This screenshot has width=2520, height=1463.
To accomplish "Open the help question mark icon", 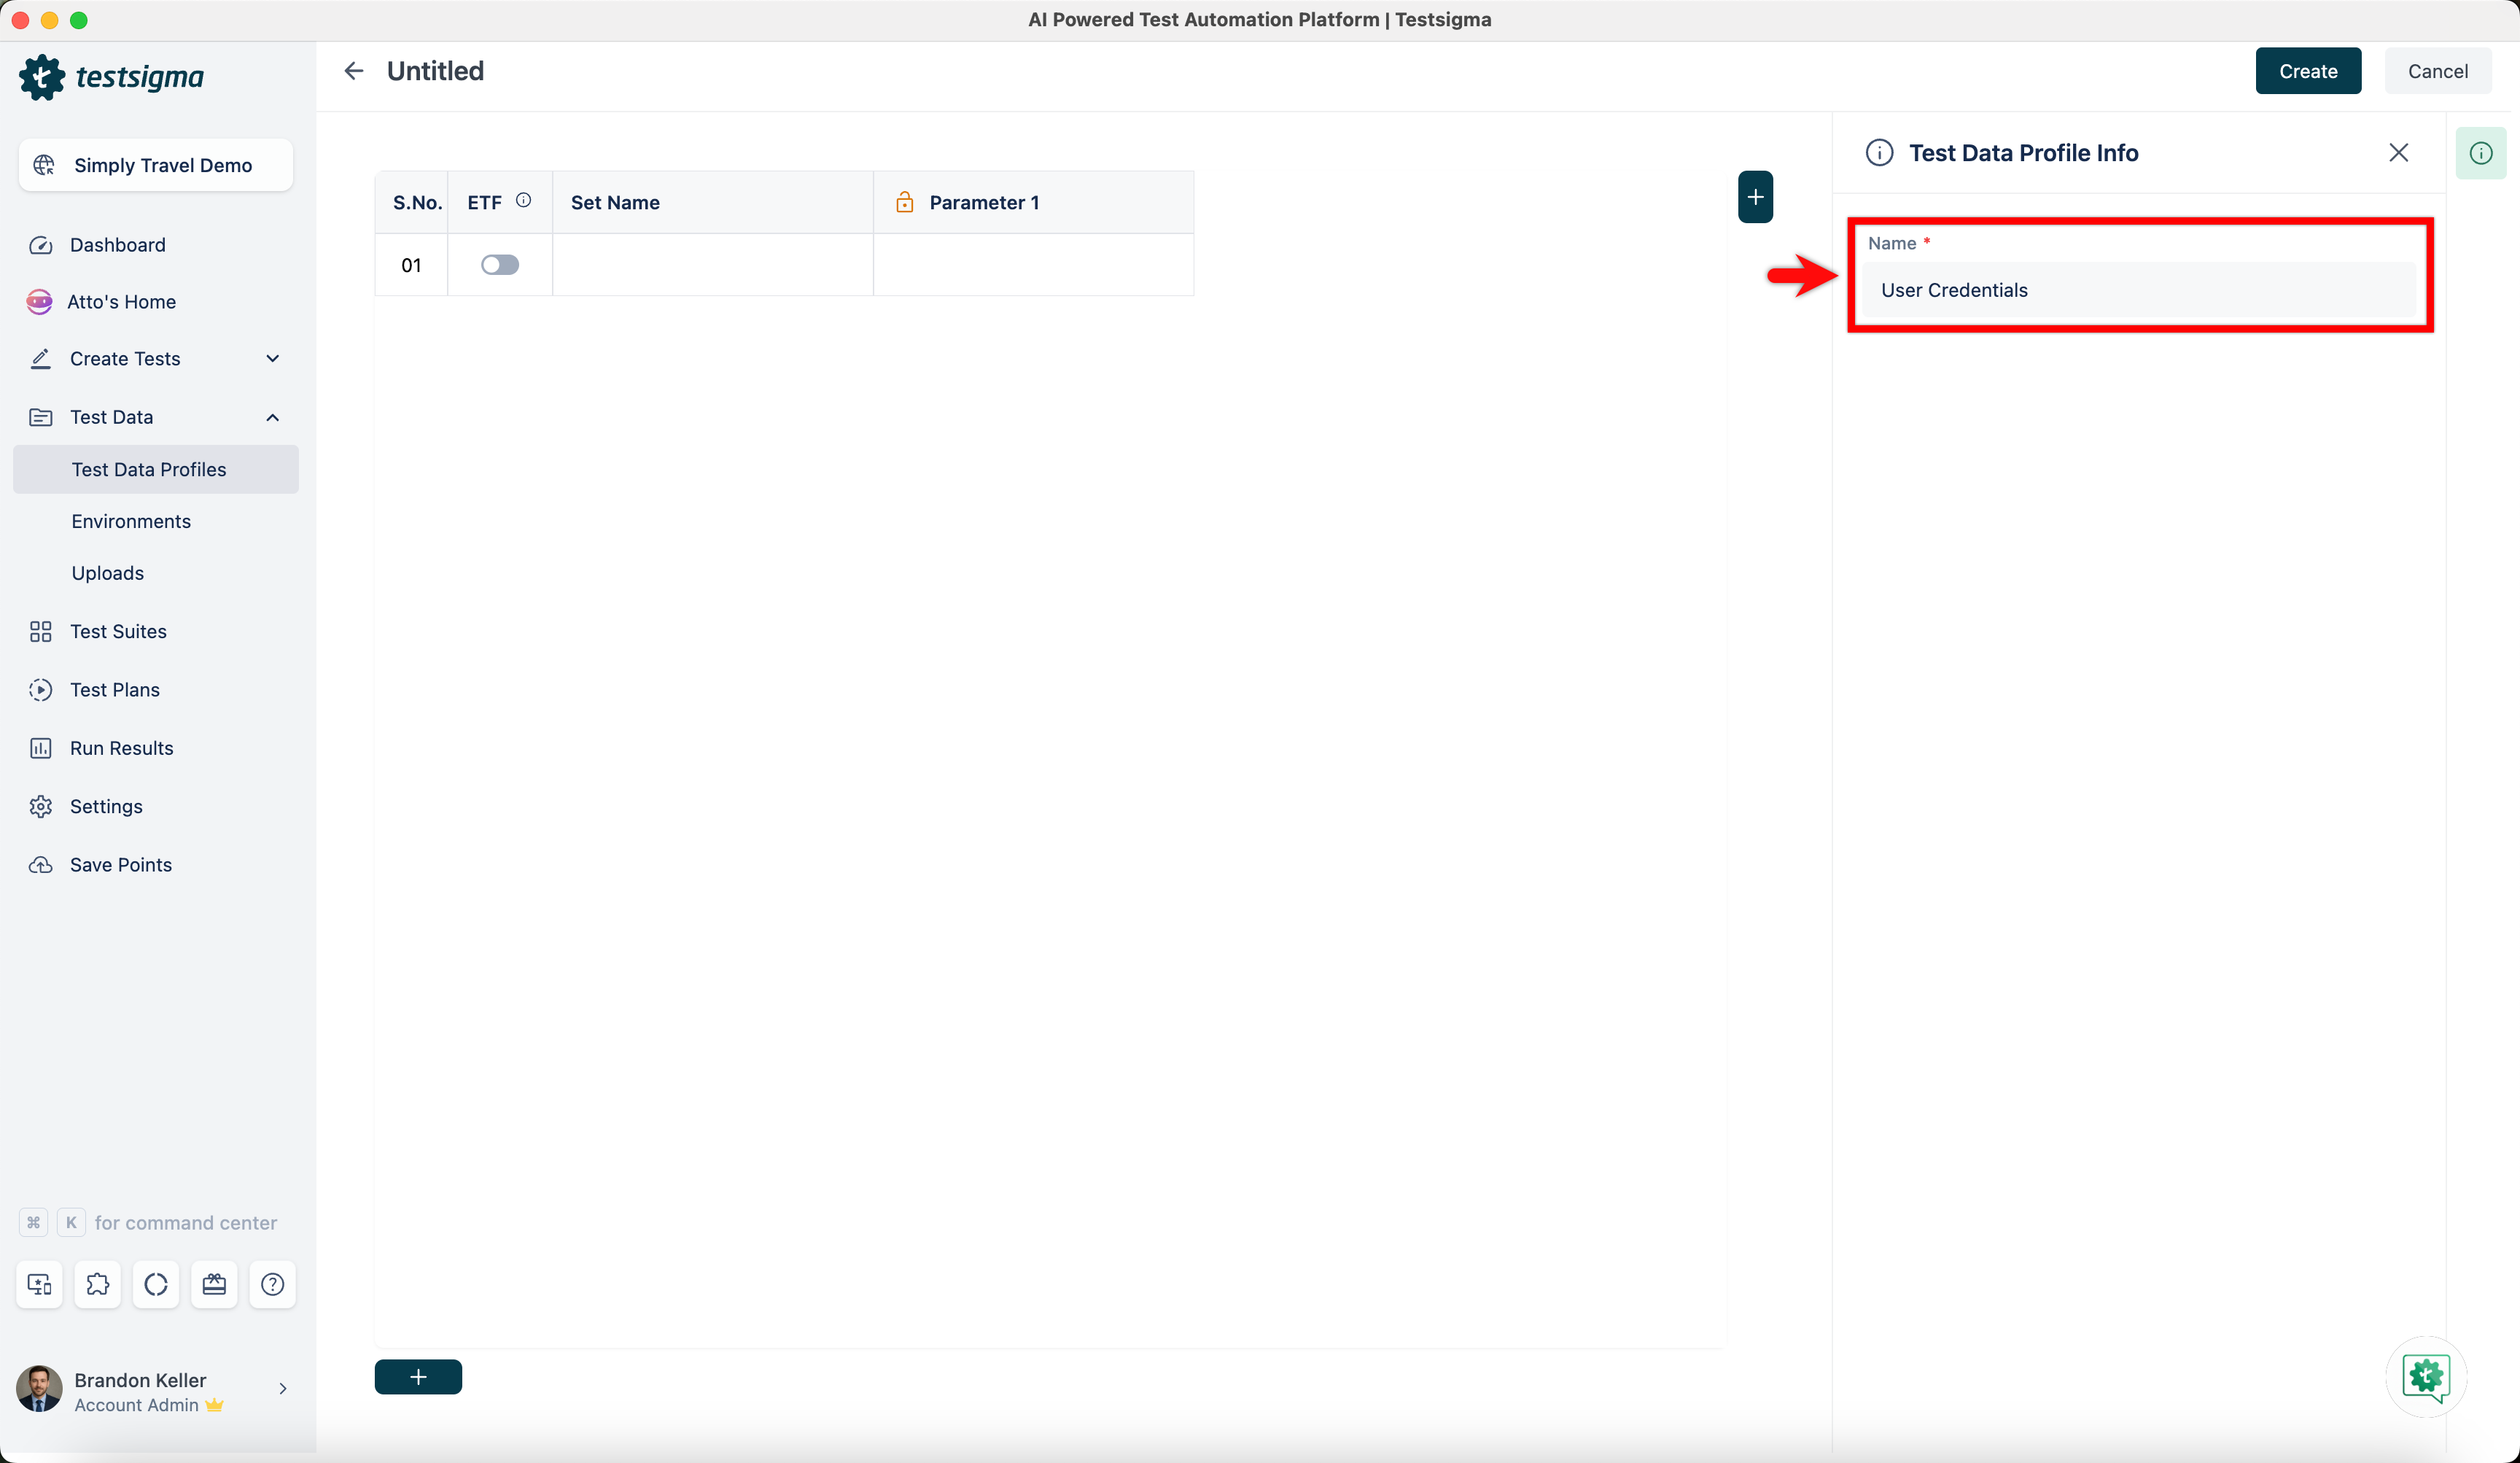I will [272, 1284].
